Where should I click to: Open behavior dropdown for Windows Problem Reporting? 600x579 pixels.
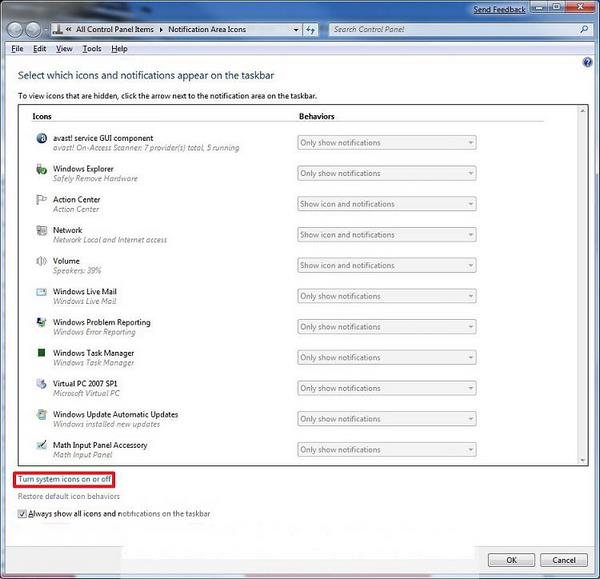tap(386, 326)
